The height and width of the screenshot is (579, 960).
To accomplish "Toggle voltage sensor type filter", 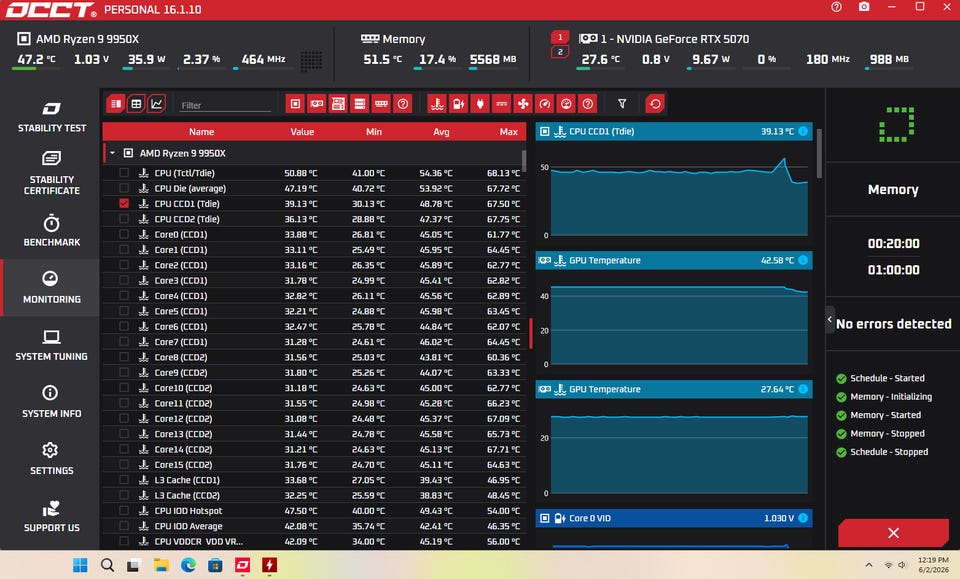I will point(459,104).
